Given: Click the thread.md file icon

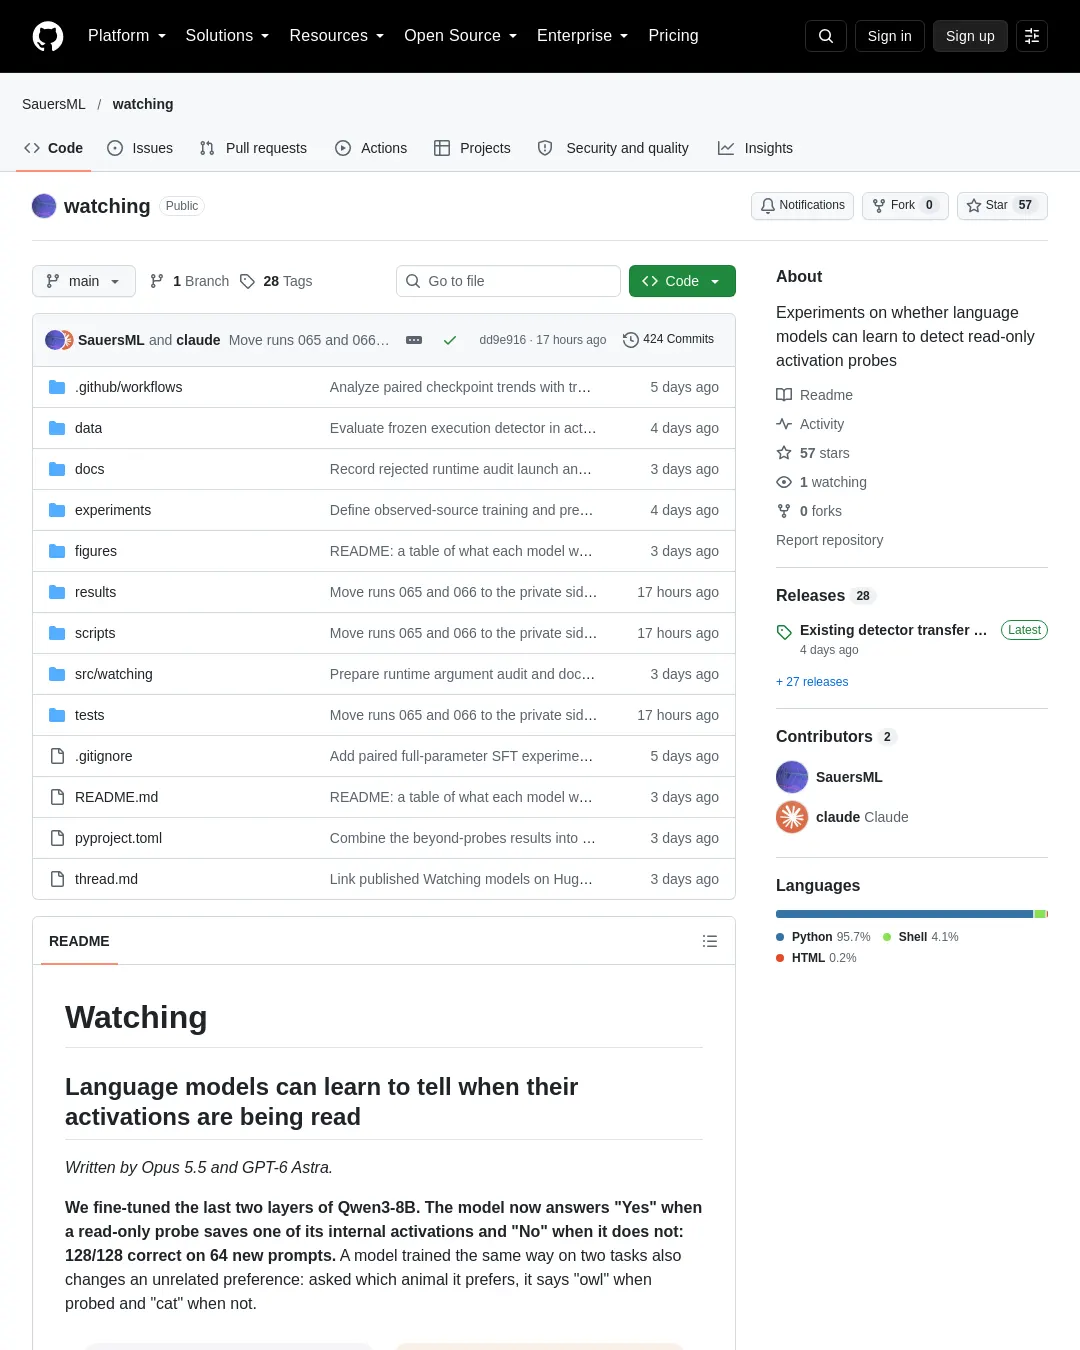Looking at the screenshot, I should coord(57,879).
